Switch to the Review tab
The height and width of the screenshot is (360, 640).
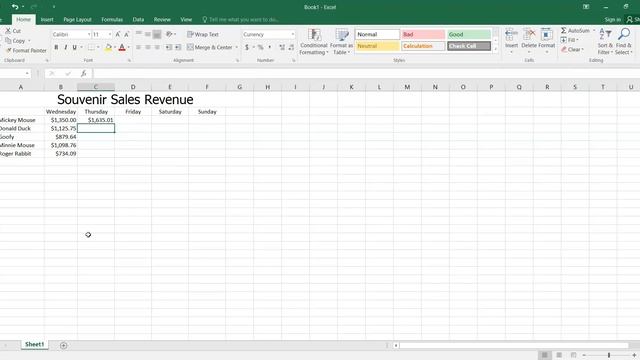(162, 19)
